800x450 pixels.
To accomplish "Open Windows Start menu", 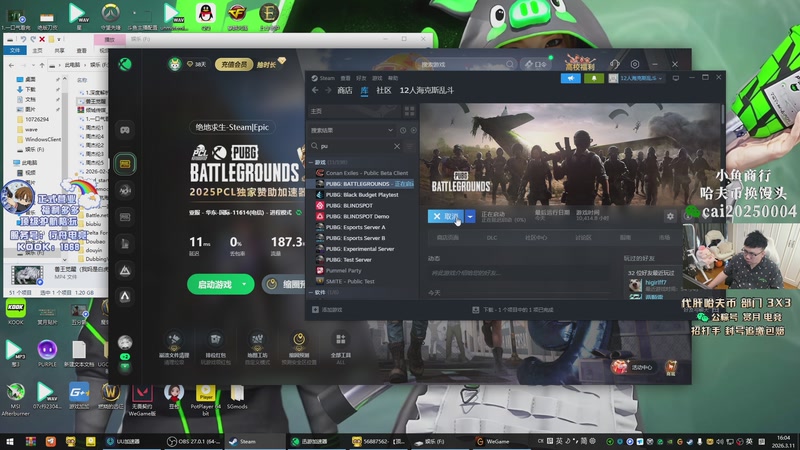I will (x=10, y=441).
